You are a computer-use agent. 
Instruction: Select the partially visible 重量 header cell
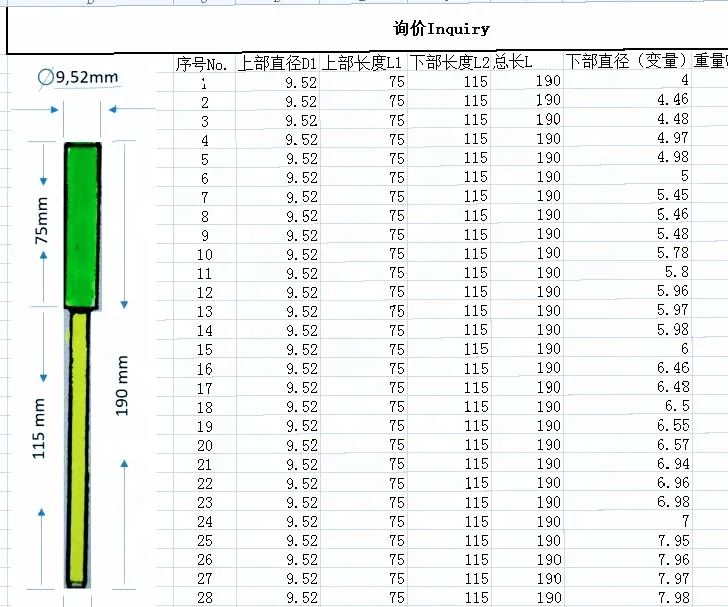710,61
